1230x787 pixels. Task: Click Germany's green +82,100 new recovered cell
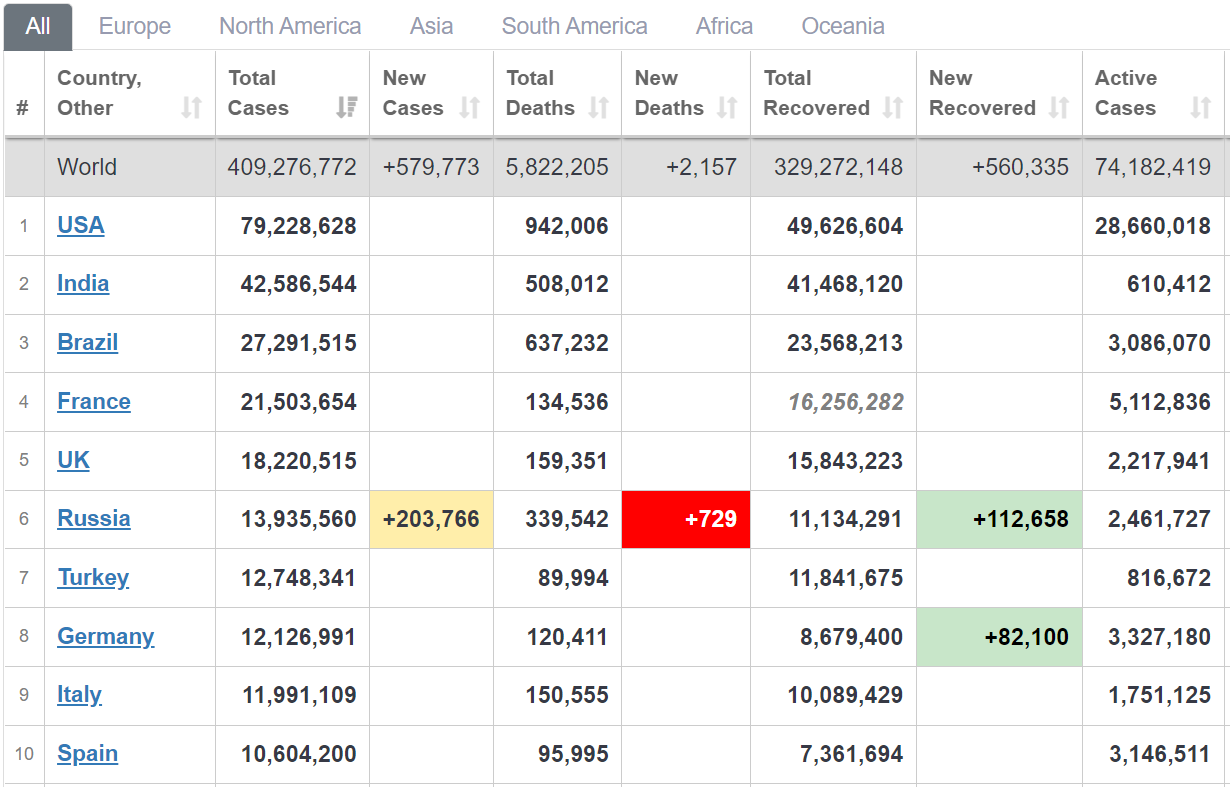999,637
